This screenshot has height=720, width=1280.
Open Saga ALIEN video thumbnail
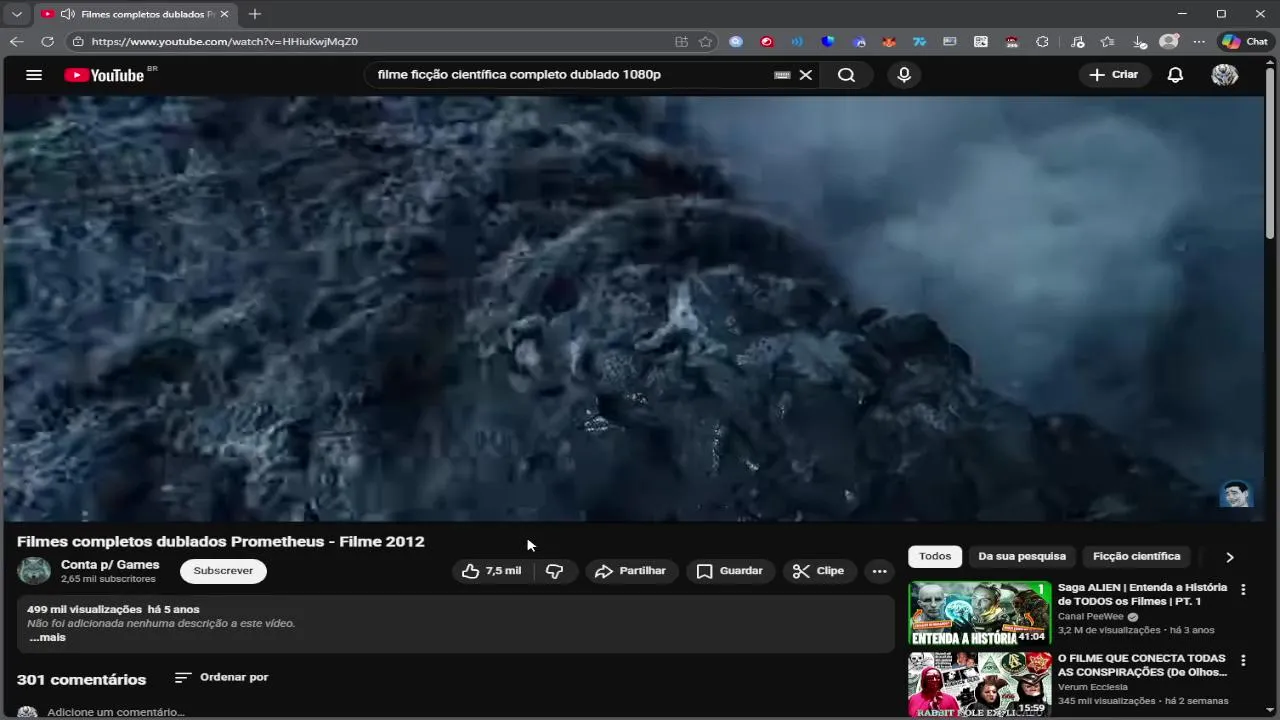979,613
